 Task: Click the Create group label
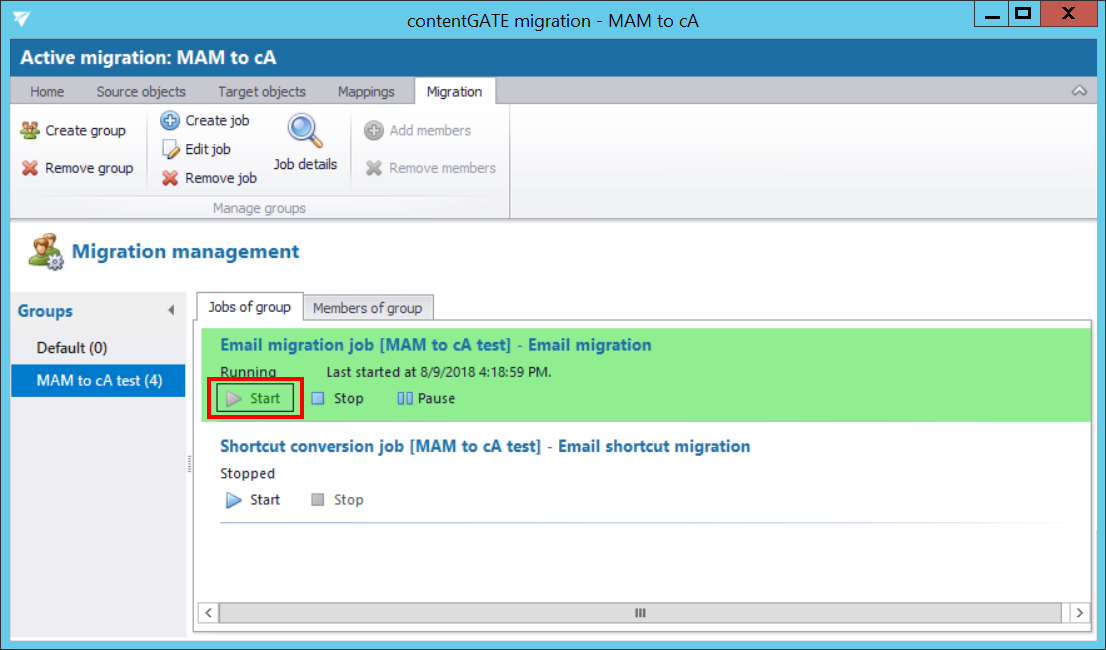point(85,130)
